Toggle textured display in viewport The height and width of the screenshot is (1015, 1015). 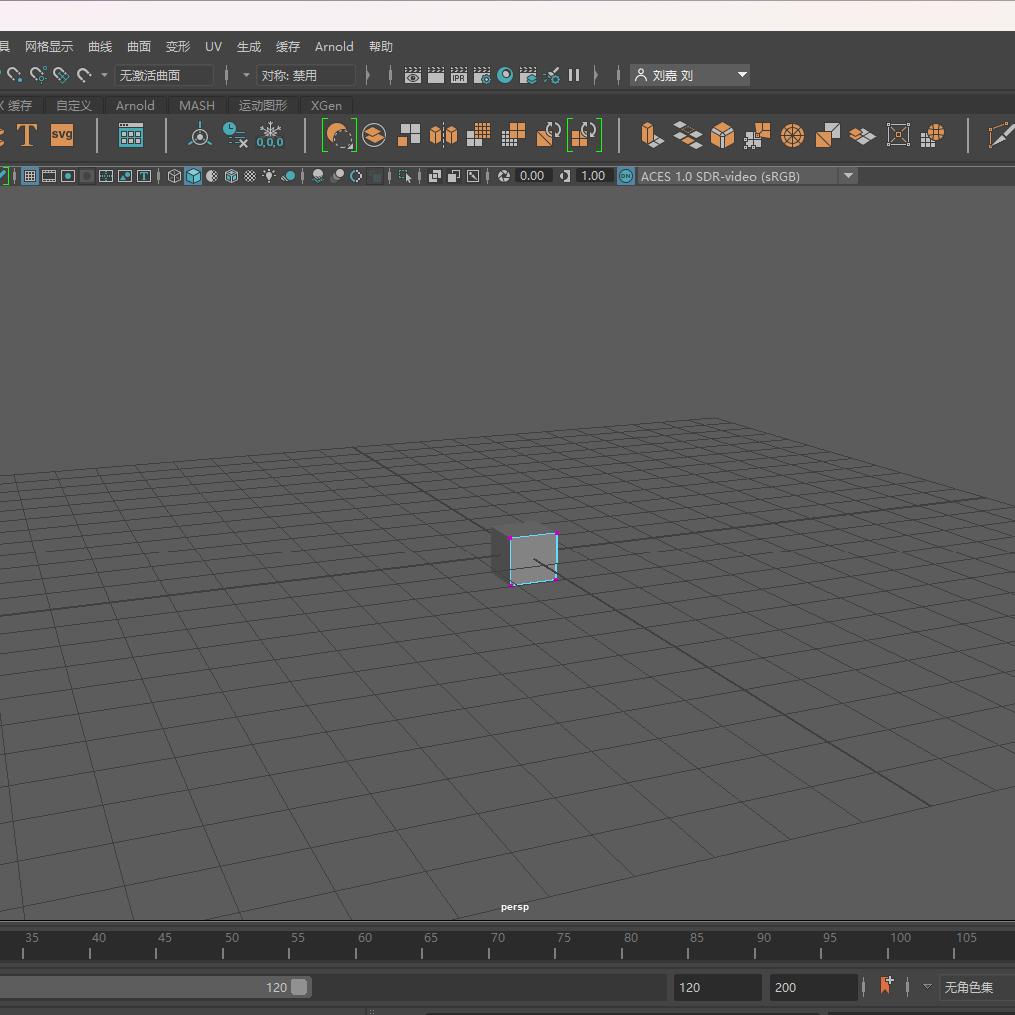(250, 176)
